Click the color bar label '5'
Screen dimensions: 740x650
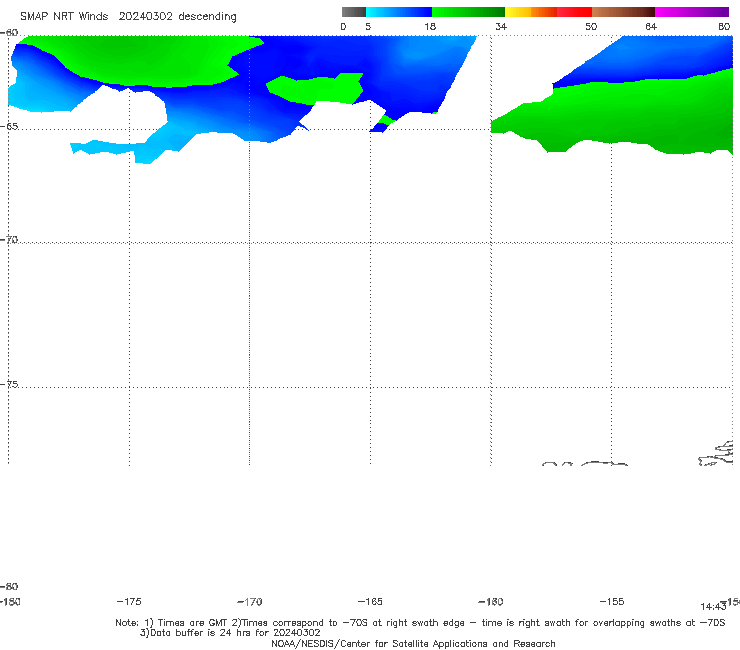(368, 26)
